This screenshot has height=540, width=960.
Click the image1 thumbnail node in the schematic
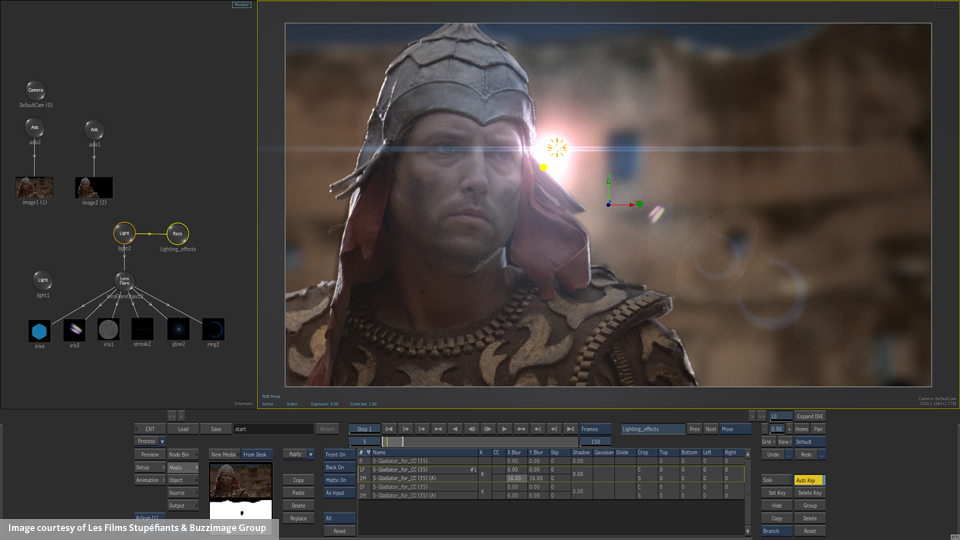tap(34, 187)
